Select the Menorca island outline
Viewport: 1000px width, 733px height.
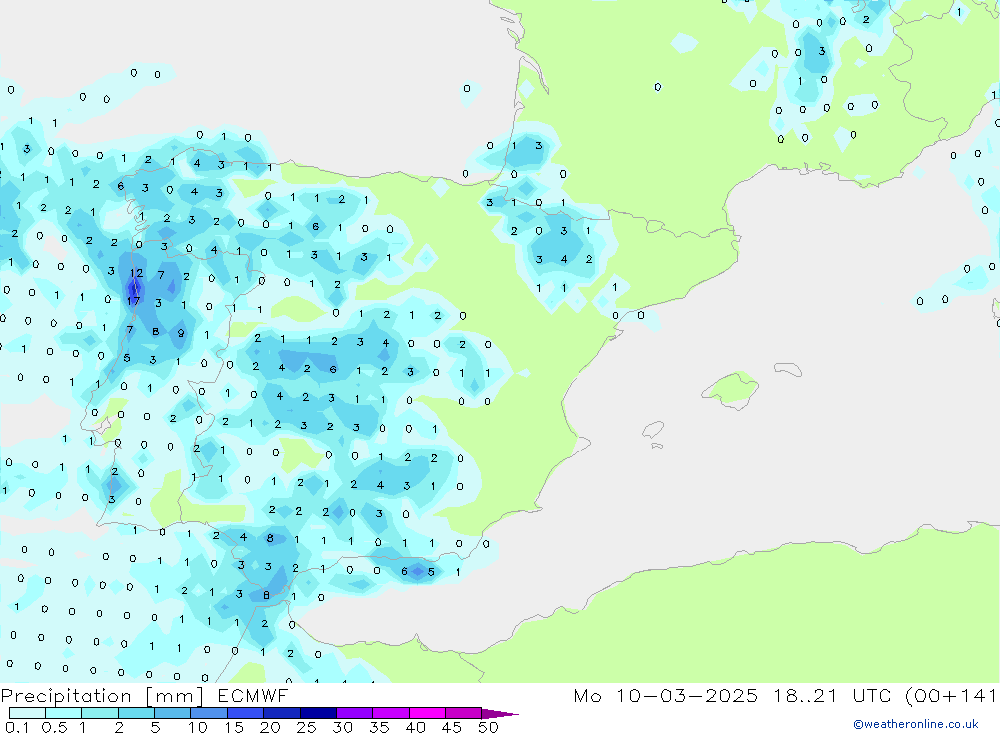click(788, 369)
